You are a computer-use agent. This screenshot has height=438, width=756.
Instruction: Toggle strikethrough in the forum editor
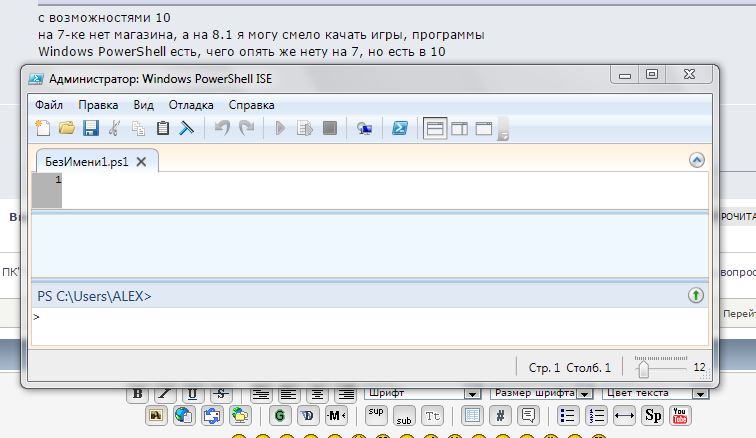[221, 394]
